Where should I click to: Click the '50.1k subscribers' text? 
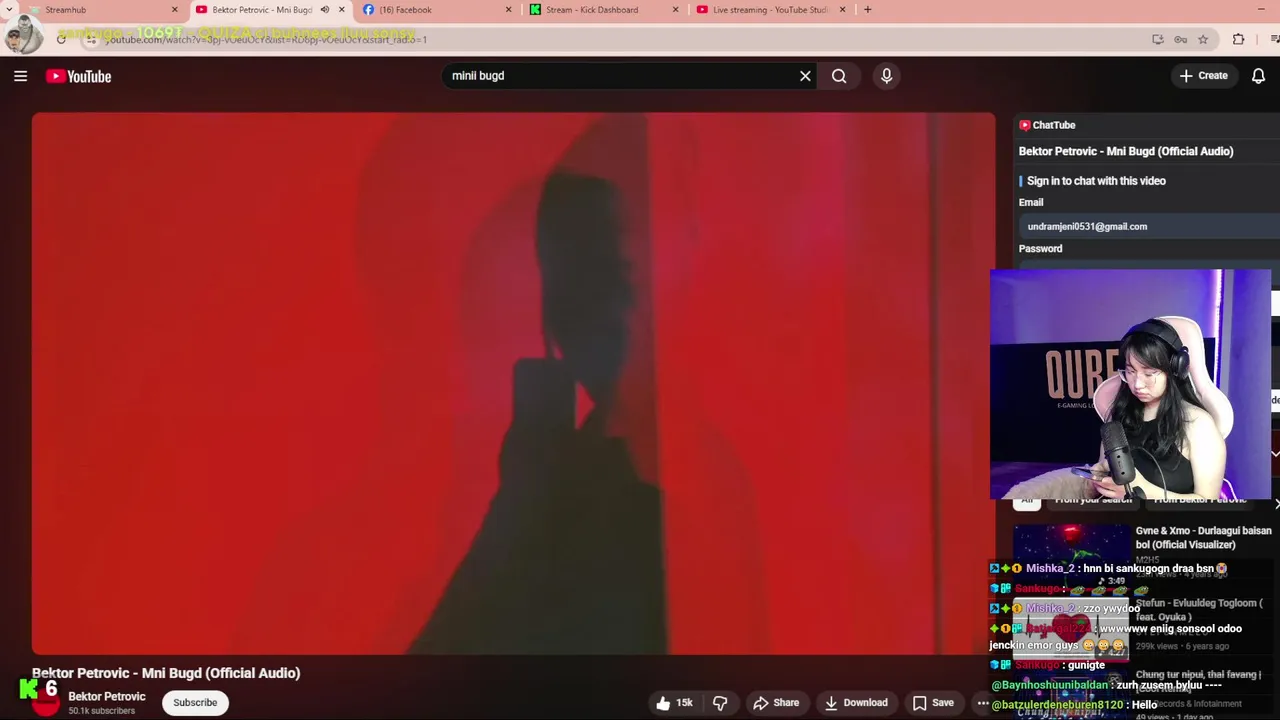pos(101,711)
